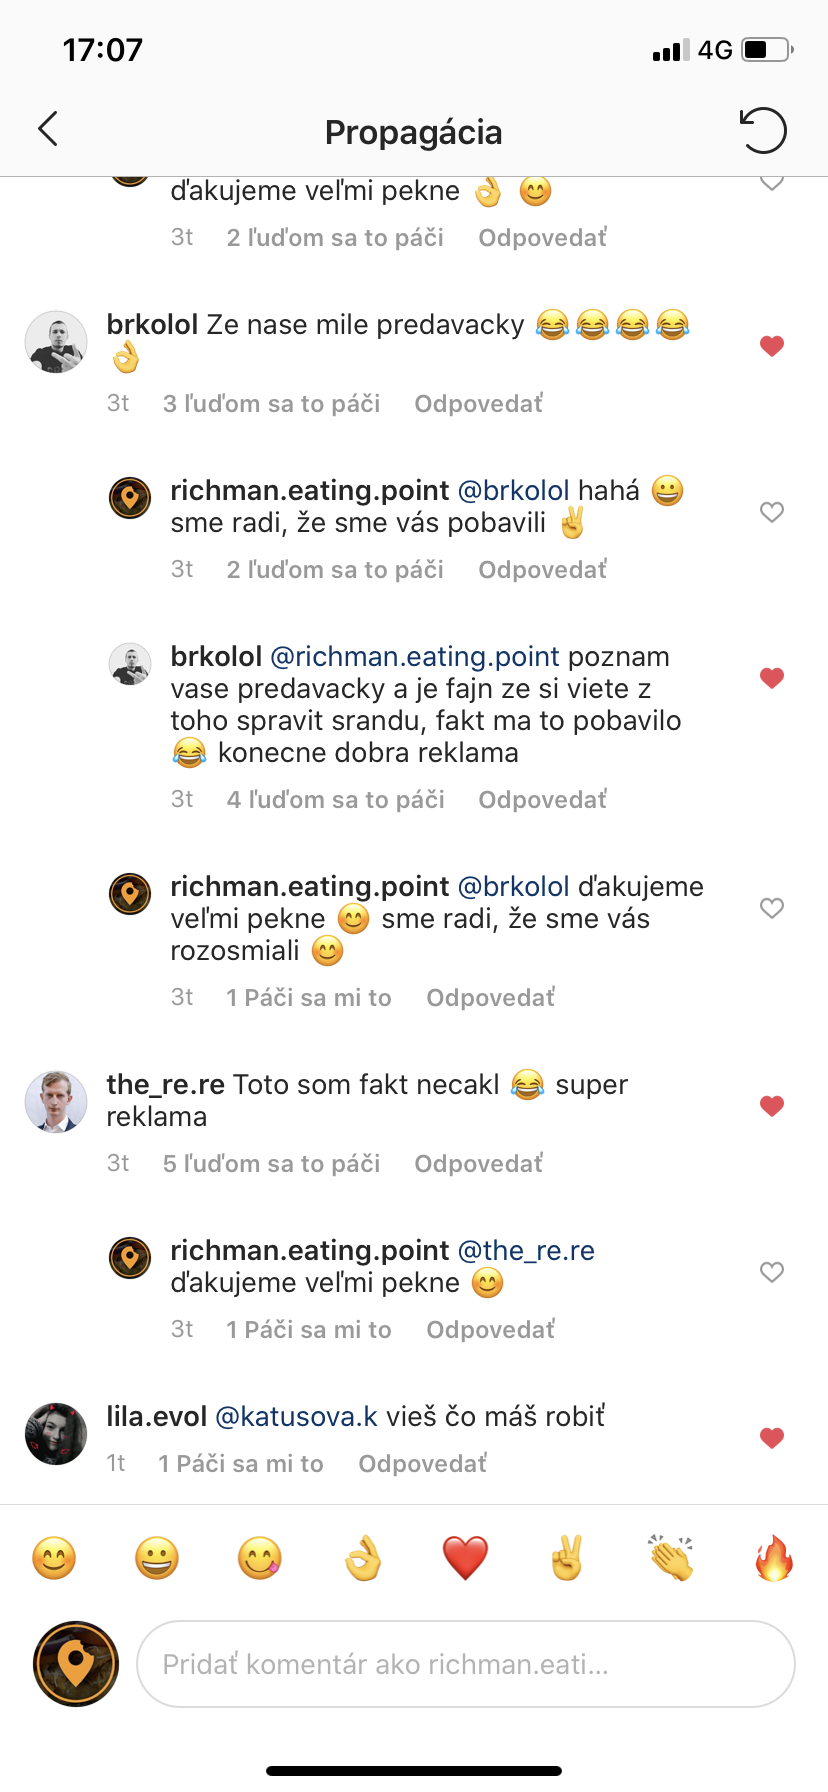Like the richman reply saying 'hahá'

771,512
